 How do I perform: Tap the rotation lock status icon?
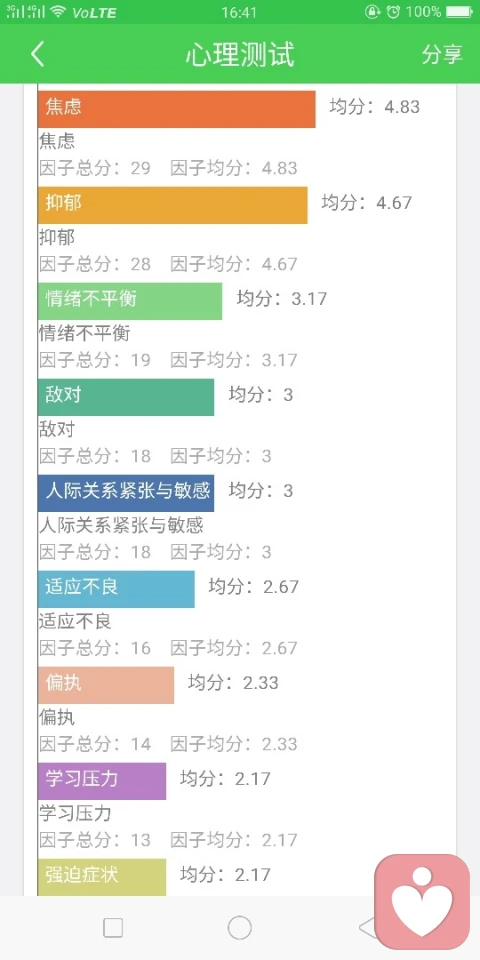click(x=372, y=12)
